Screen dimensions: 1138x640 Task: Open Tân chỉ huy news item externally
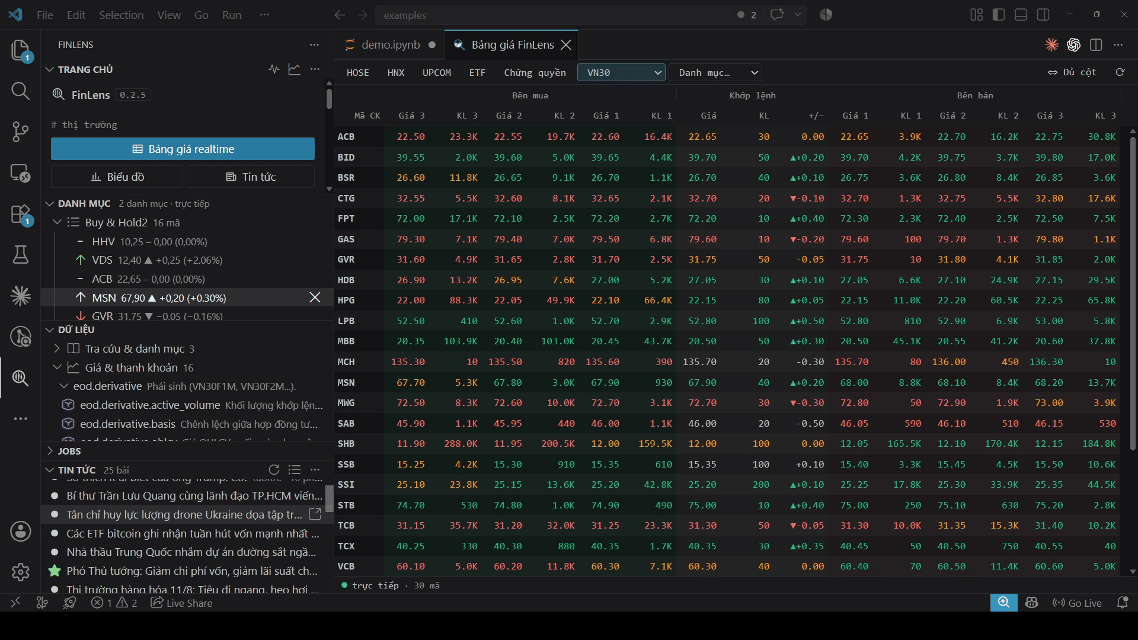click(315, 514)
